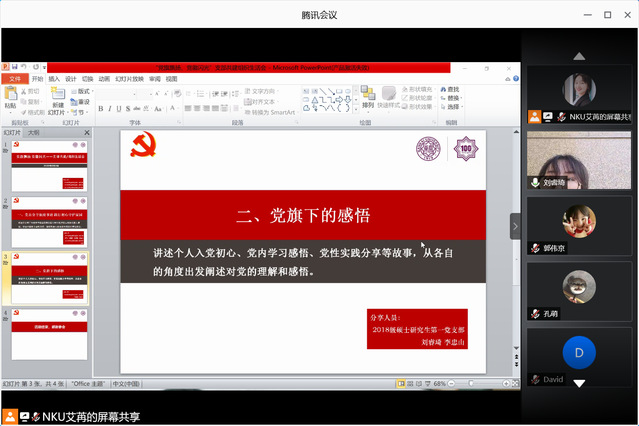
Task: Click the Paste icon in the clipboard group
Action: coord(10,97)
